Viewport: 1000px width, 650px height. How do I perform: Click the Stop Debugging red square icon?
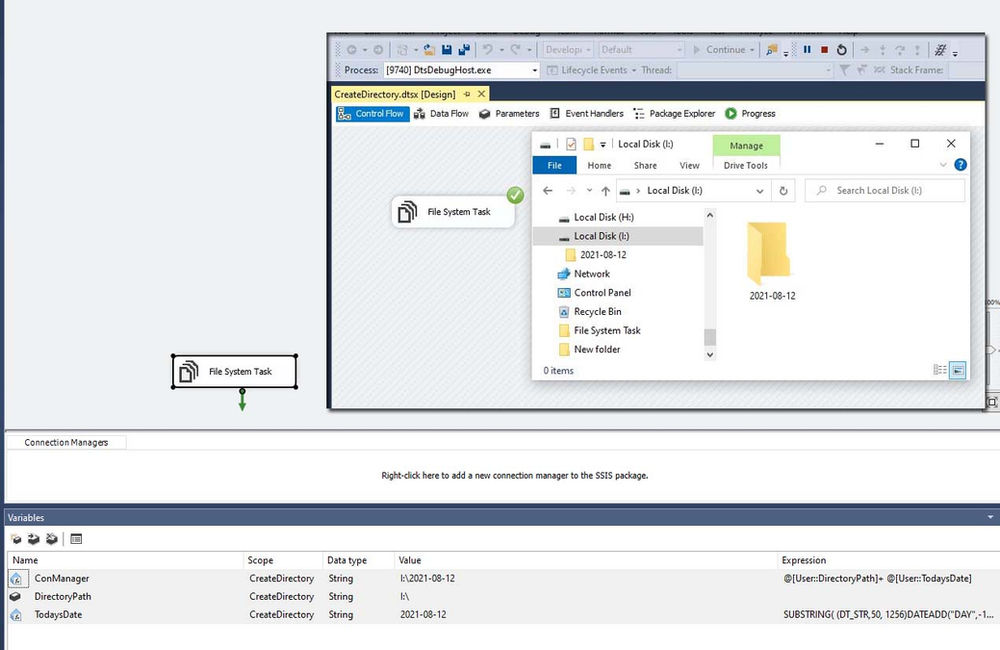click(824, 49)
